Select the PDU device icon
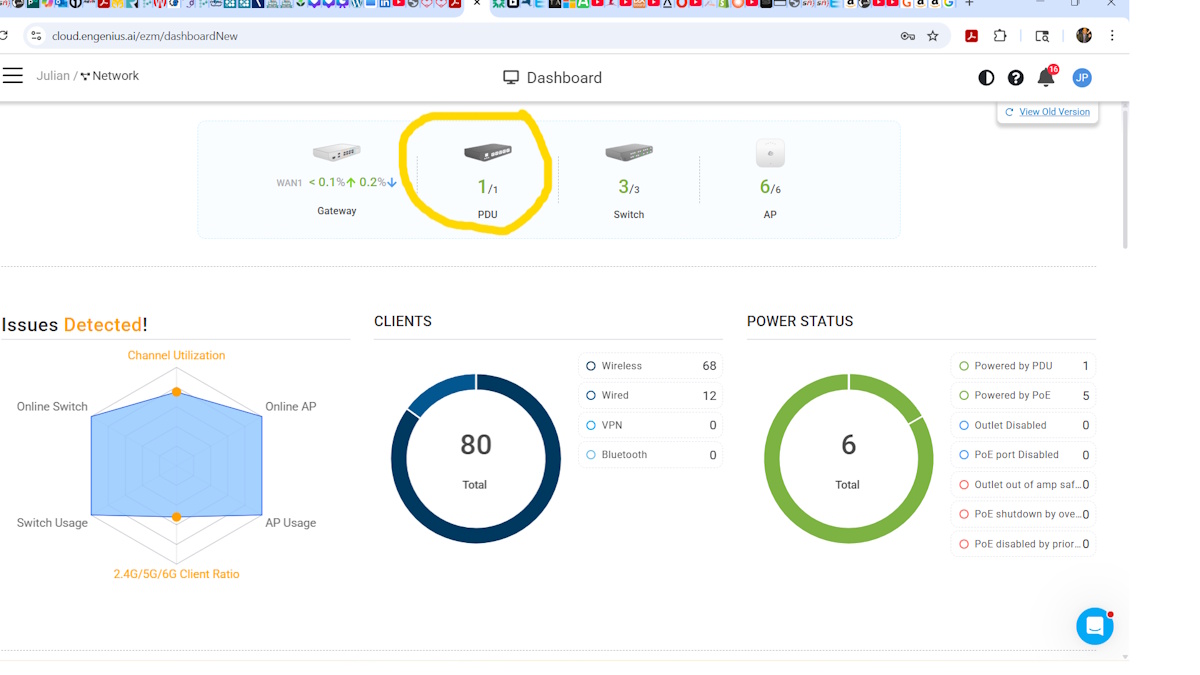The image size is (1200, 675). pos(488,153)
